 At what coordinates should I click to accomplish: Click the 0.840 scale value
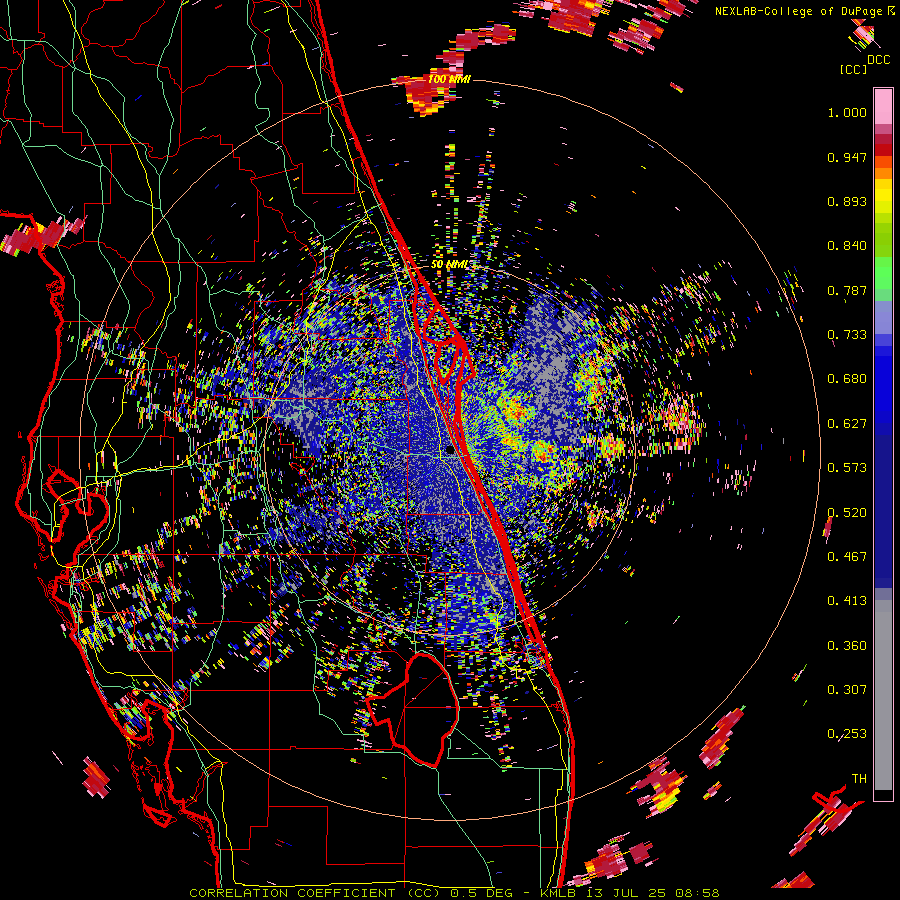click(847, 246)
